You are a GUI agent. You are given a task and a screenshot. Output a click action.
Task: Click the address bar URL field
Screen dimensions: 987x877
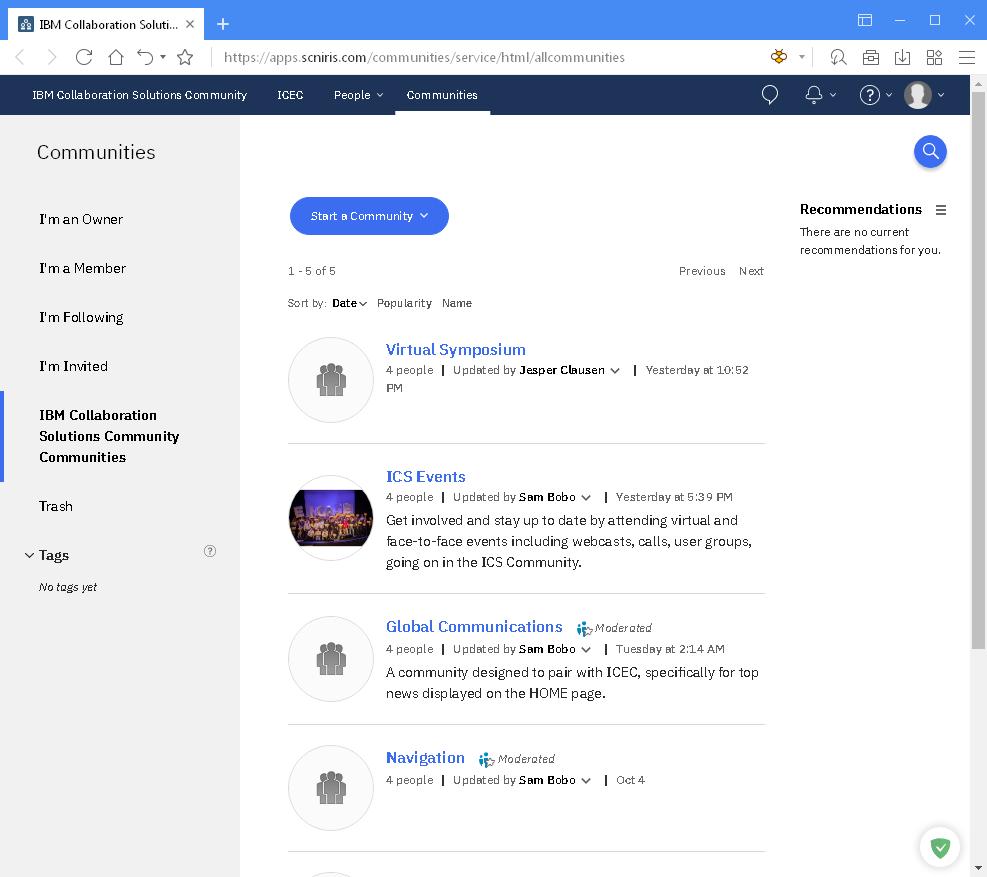(x=424, y=57)
